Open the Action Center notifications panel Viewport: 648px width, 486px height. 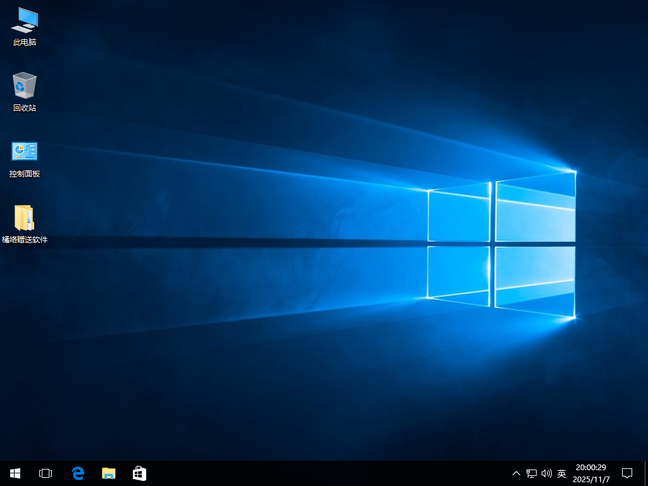coord(627,473)
